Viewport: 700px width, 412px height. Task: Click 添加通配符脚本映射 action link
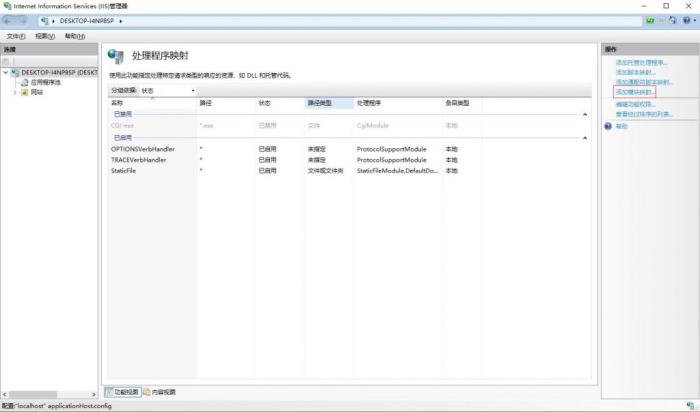point(644,82)
